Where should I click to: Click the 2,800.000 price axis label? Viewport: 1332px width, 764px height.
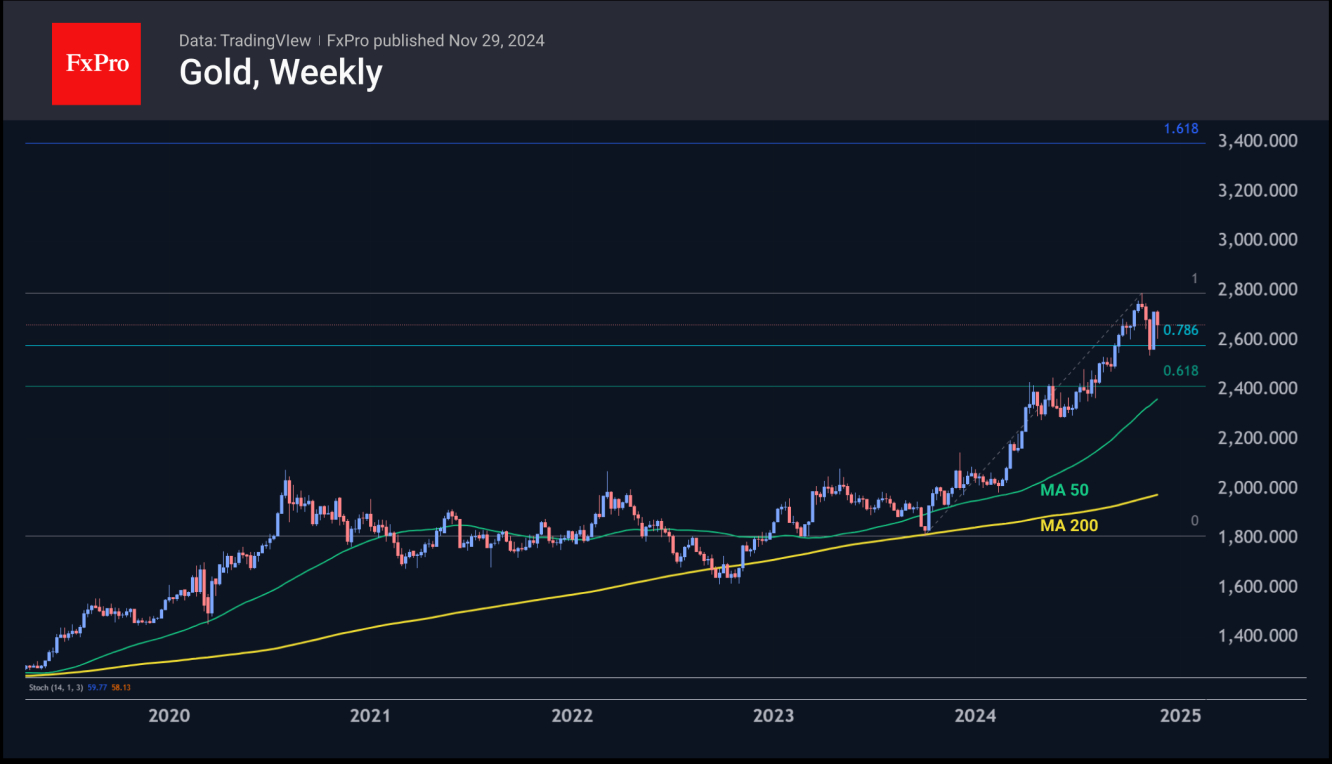click(x=1258, y=290)
